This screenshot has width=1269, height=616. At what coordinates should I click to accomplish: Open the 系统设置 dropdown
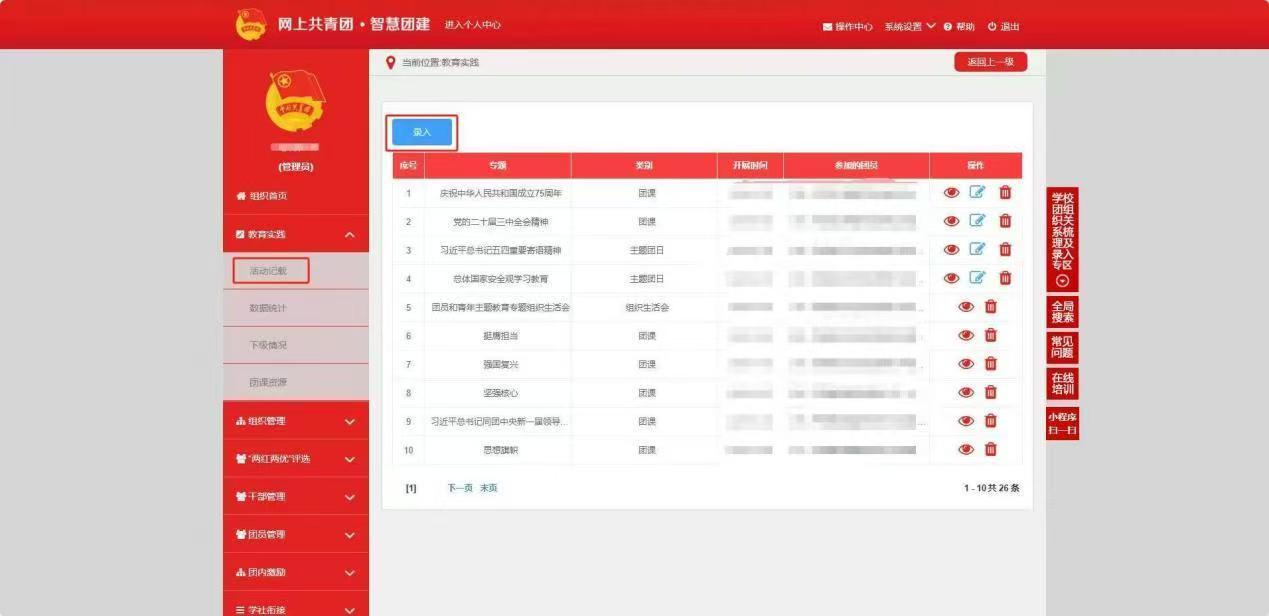pyautogui.click(x=909, y=26)
